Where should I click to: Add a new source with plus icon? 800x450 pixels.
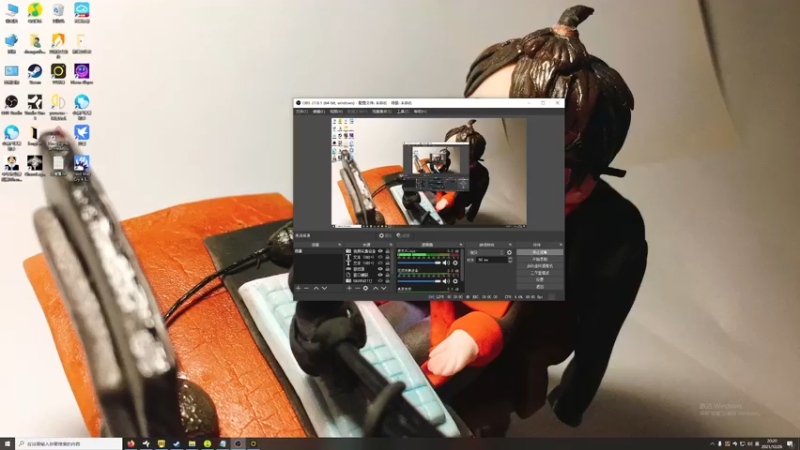pyautogui.click(x=349, y=288)
